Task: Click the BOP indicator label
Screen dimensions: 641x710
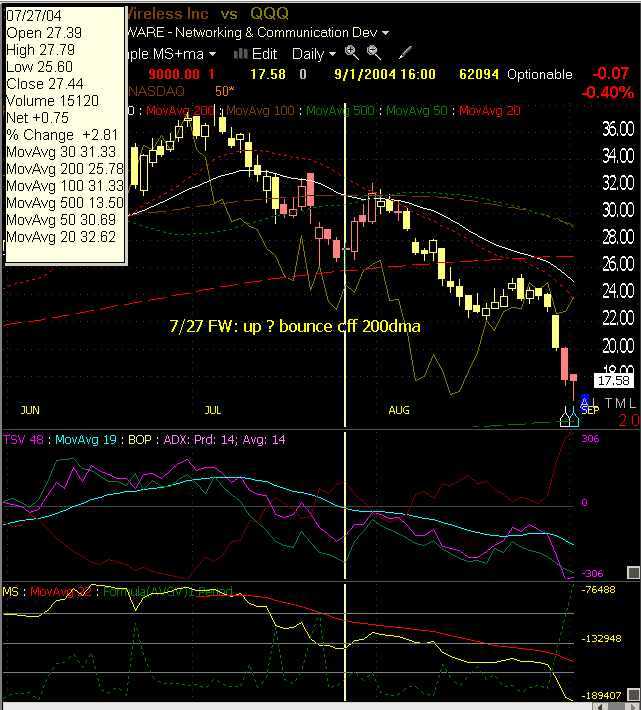Action: 139,439
